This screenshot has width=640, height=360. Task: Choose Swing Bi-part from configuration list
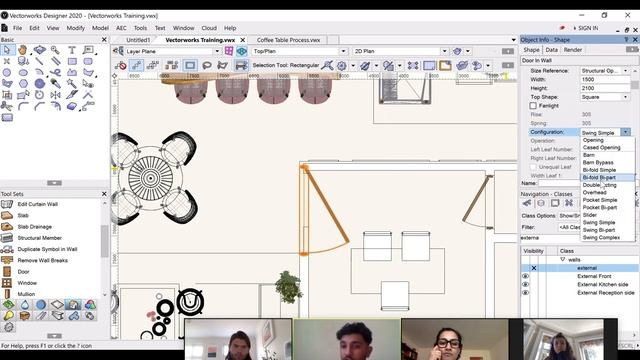point(607,230)
